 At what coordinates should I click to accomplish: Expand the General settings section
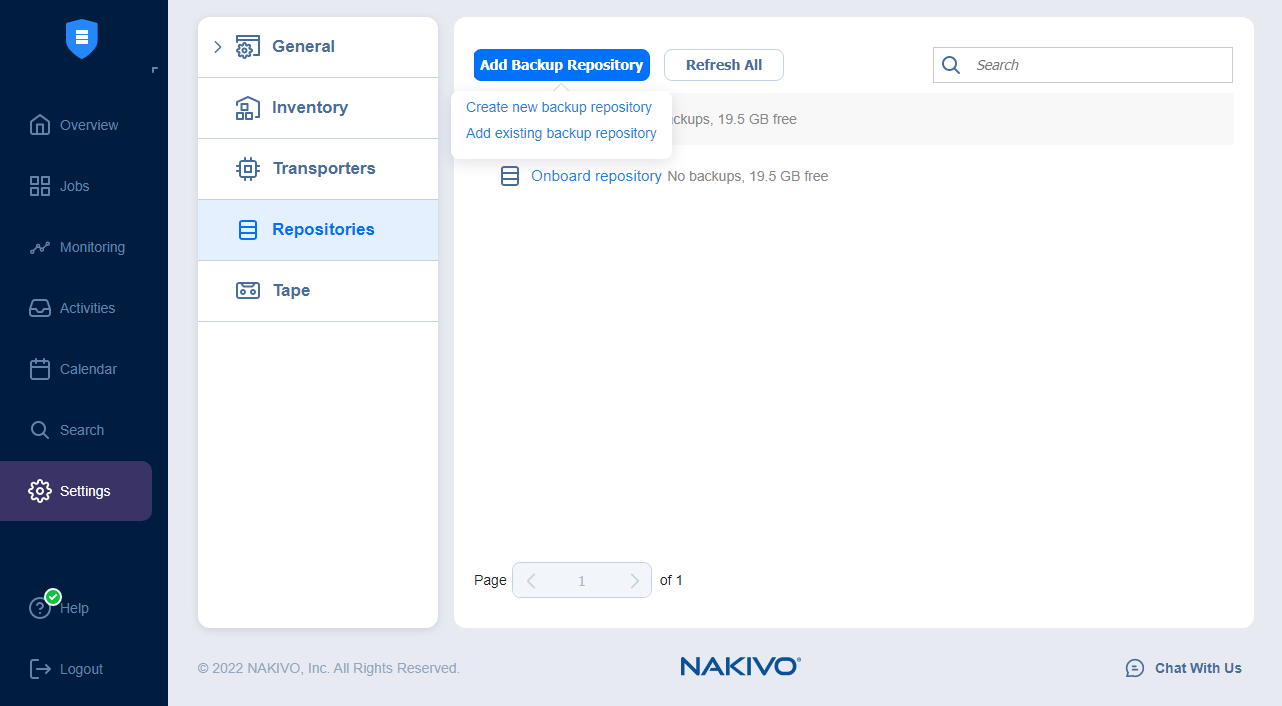[x=218, y=46]
